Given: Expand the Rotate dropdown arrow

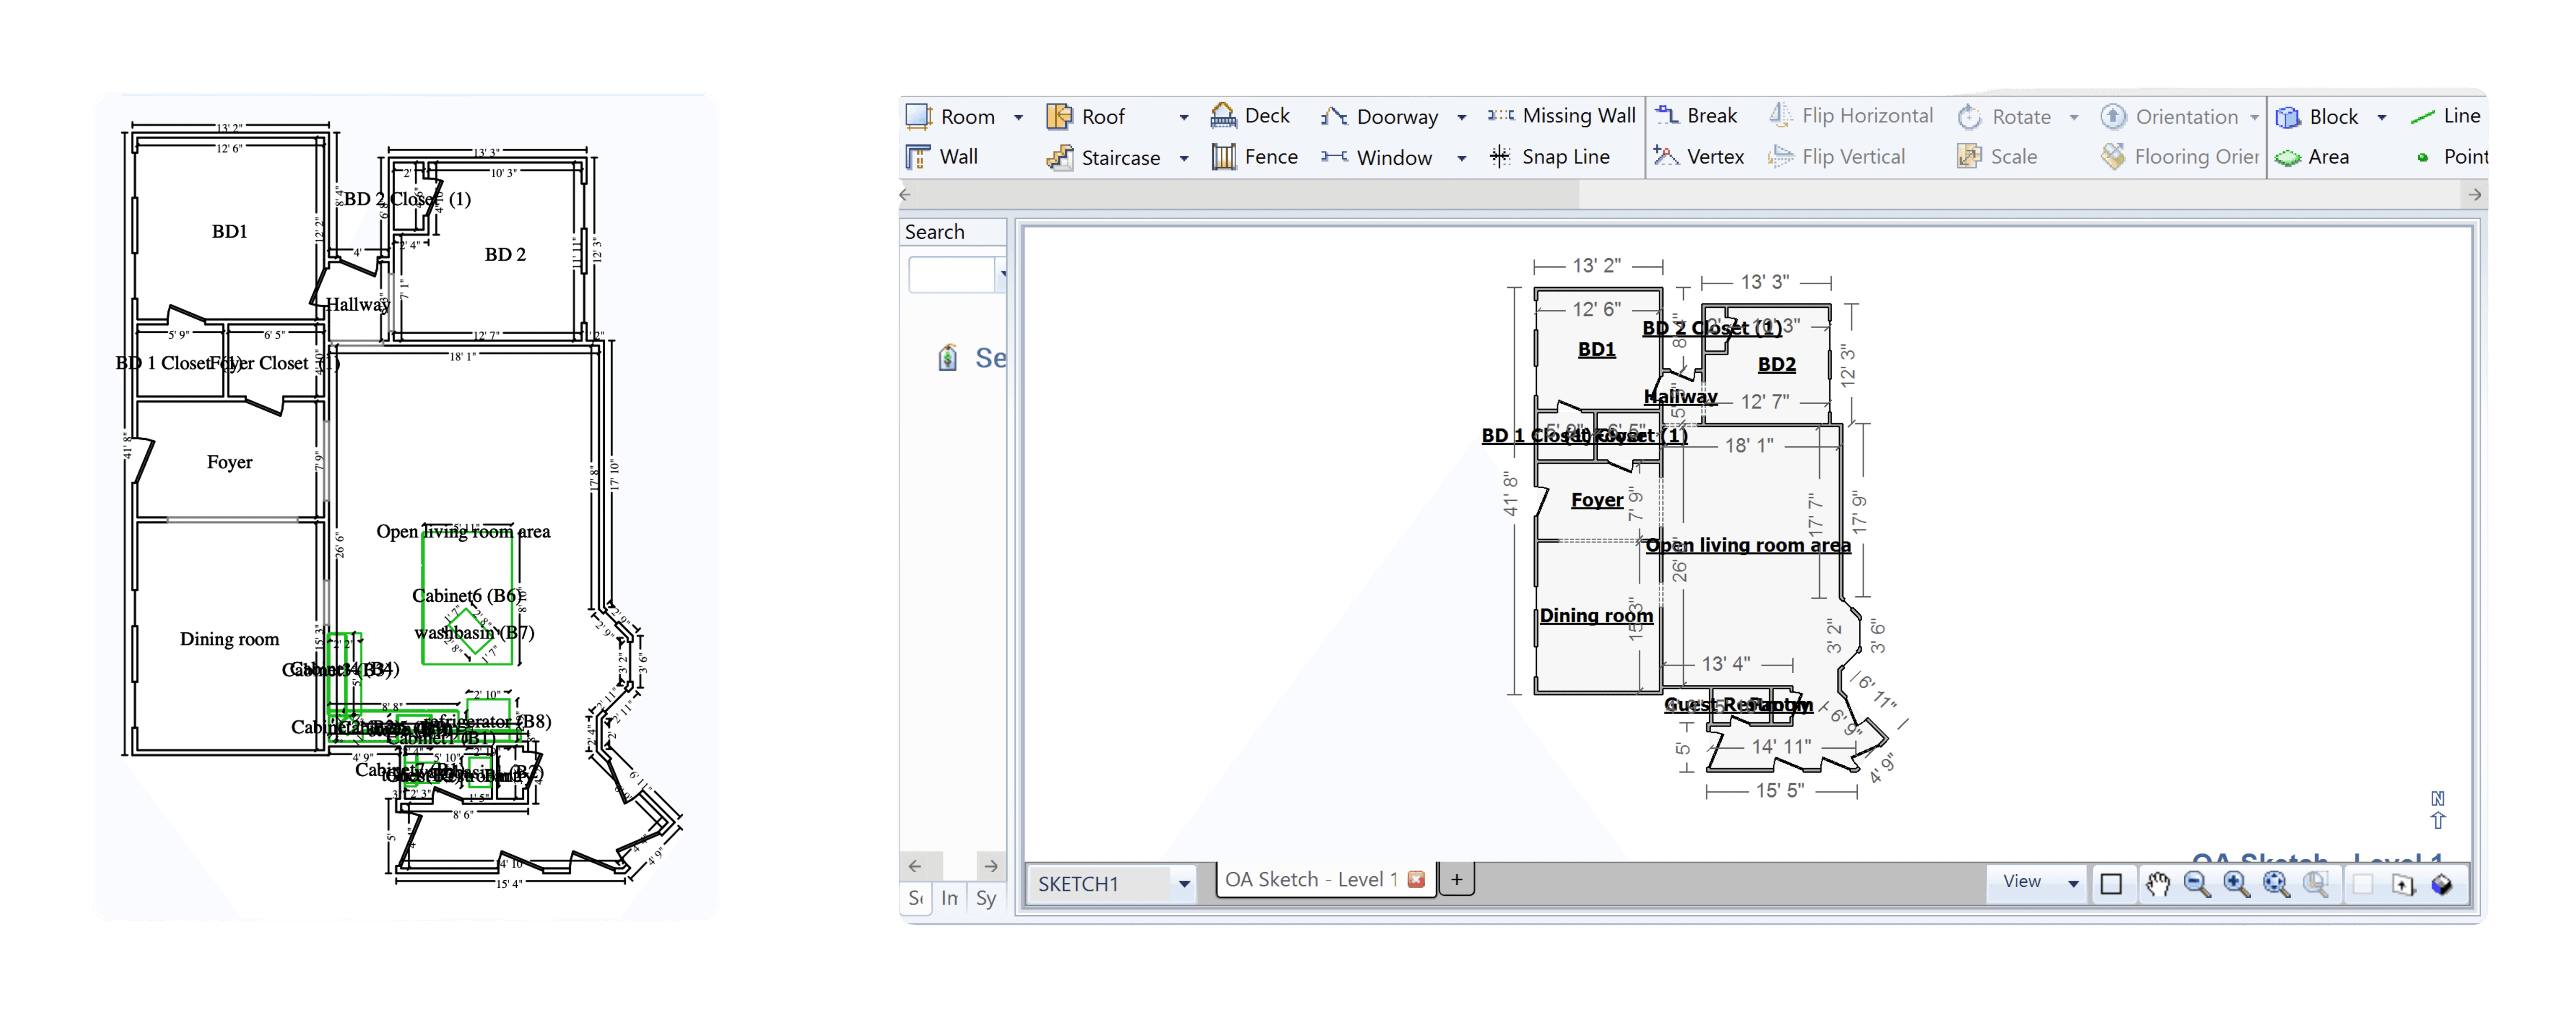Looking at the screenshot, I should 2074,118.
